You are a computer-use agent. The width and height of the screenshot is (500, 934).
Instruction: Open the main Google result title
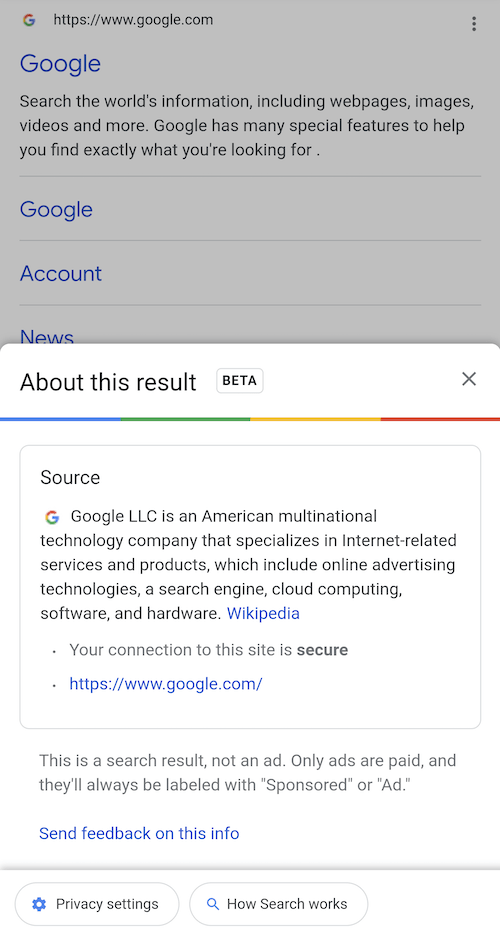[60, 64]
